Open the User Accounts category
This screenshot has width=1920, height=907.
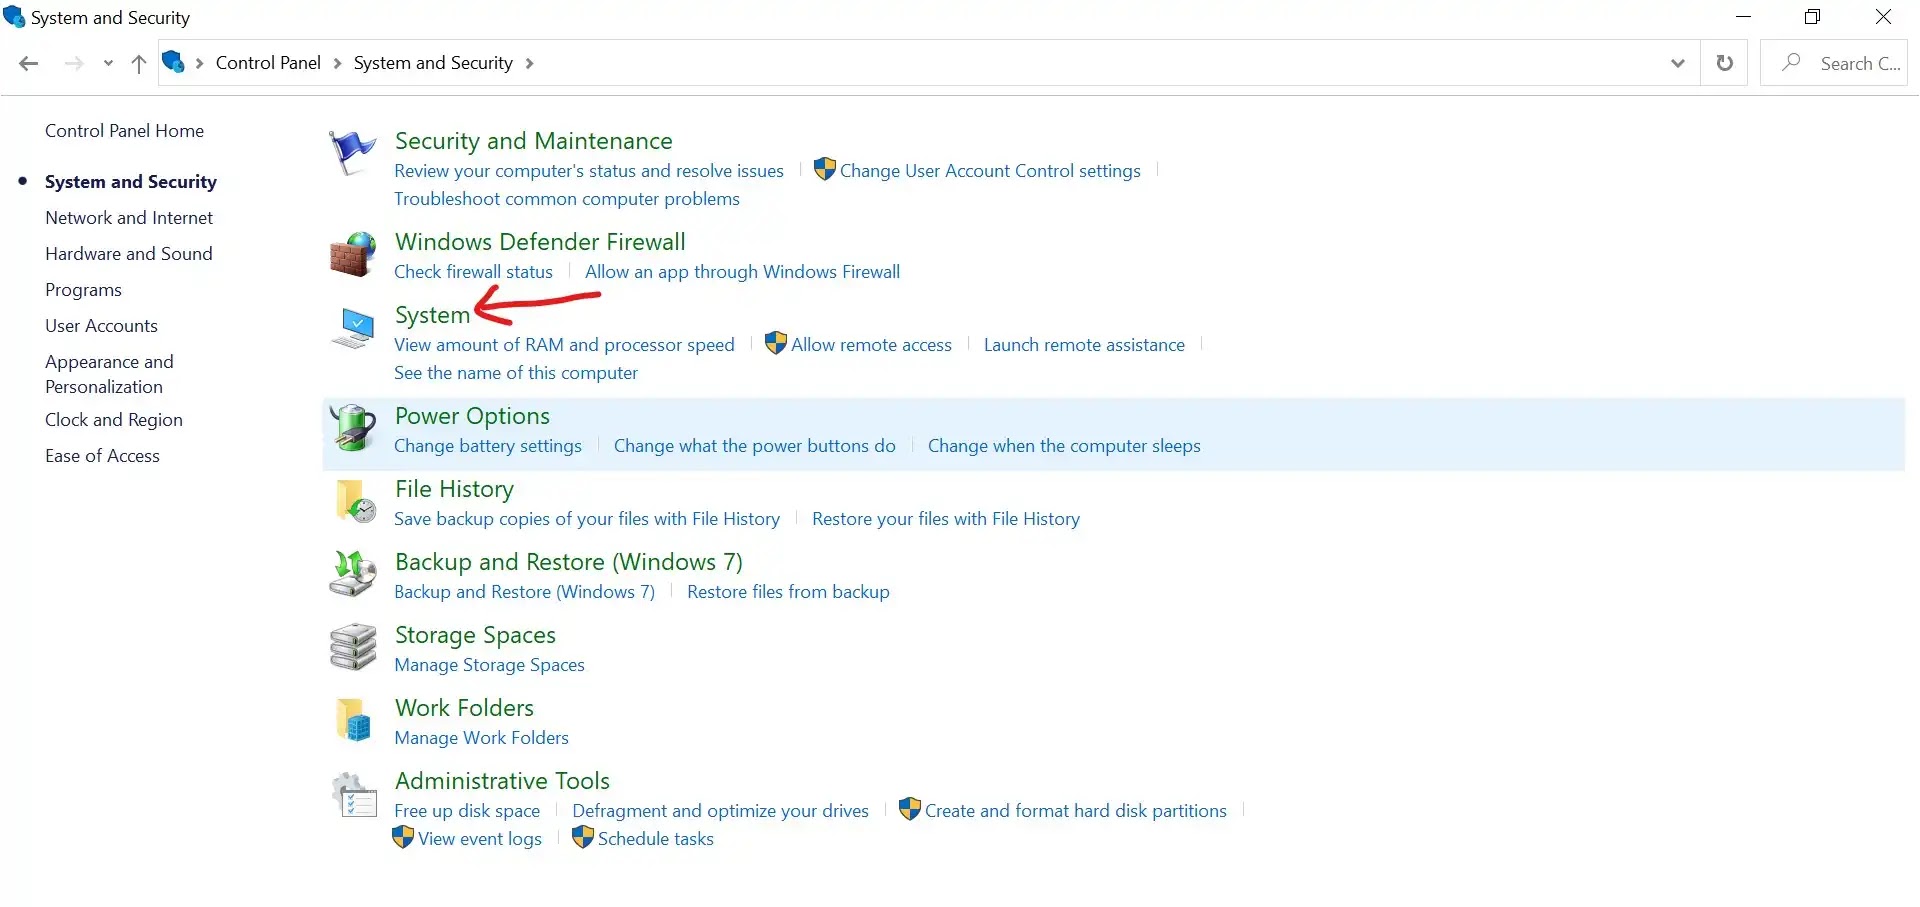click(101, 326)
